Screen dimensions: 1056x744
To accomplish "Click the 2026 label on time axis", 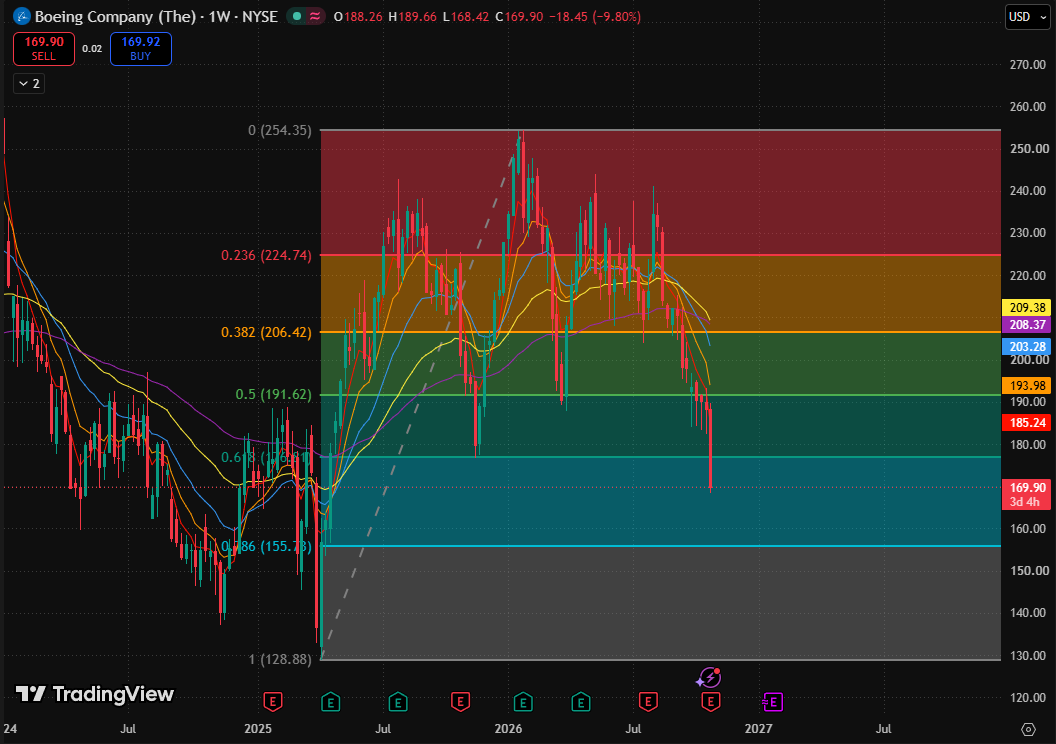I will (x=508, y=729).
